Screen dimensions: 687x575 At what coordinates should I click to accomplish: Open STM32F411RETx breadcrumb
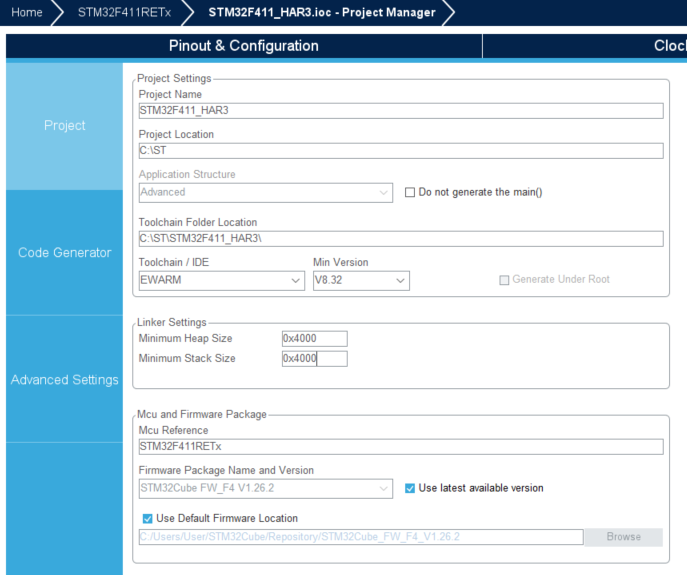(x=124, y=12)
